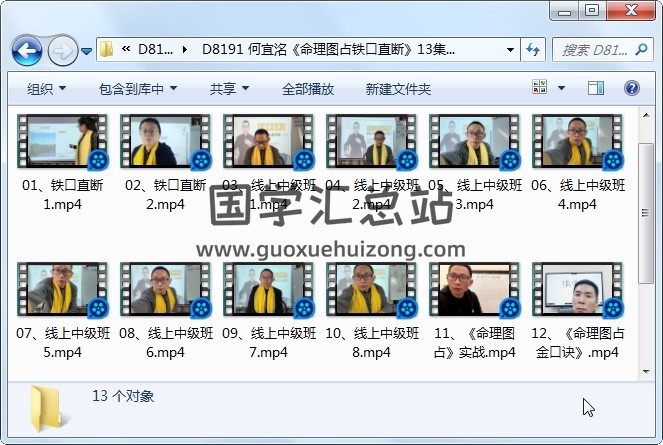Image resolution: width=663 pixels, height=445 pixels.
Task: Click the Forward navigation arrow button
Action: [x=62, y=49]
